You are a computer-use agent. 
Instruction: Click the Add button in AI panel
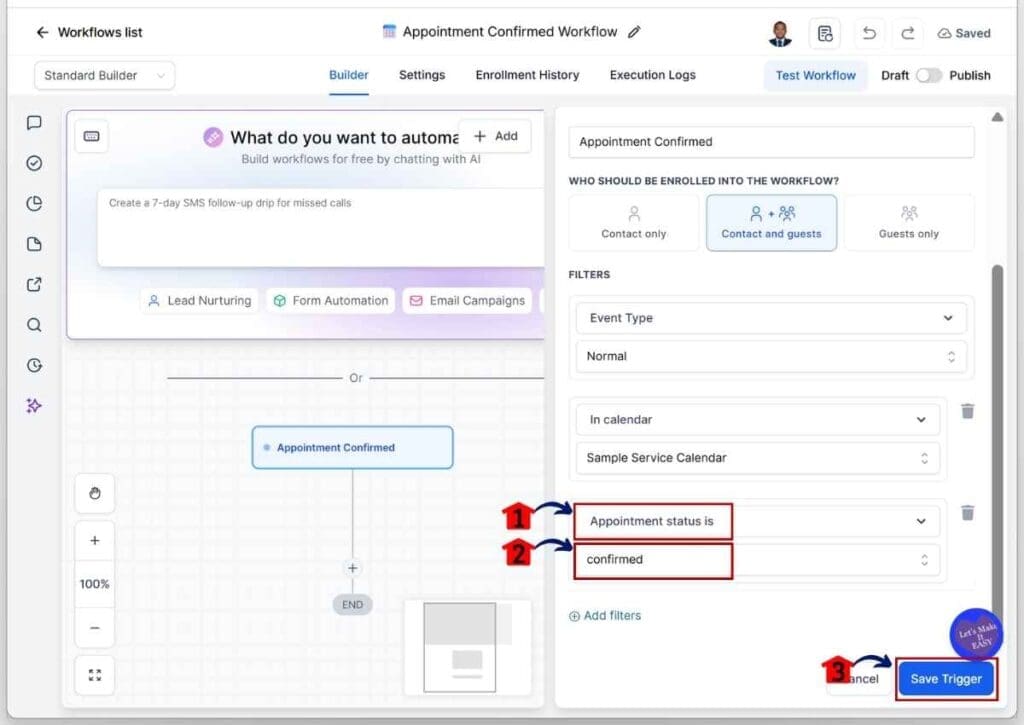pyautogui.click(x=495, y=137)
